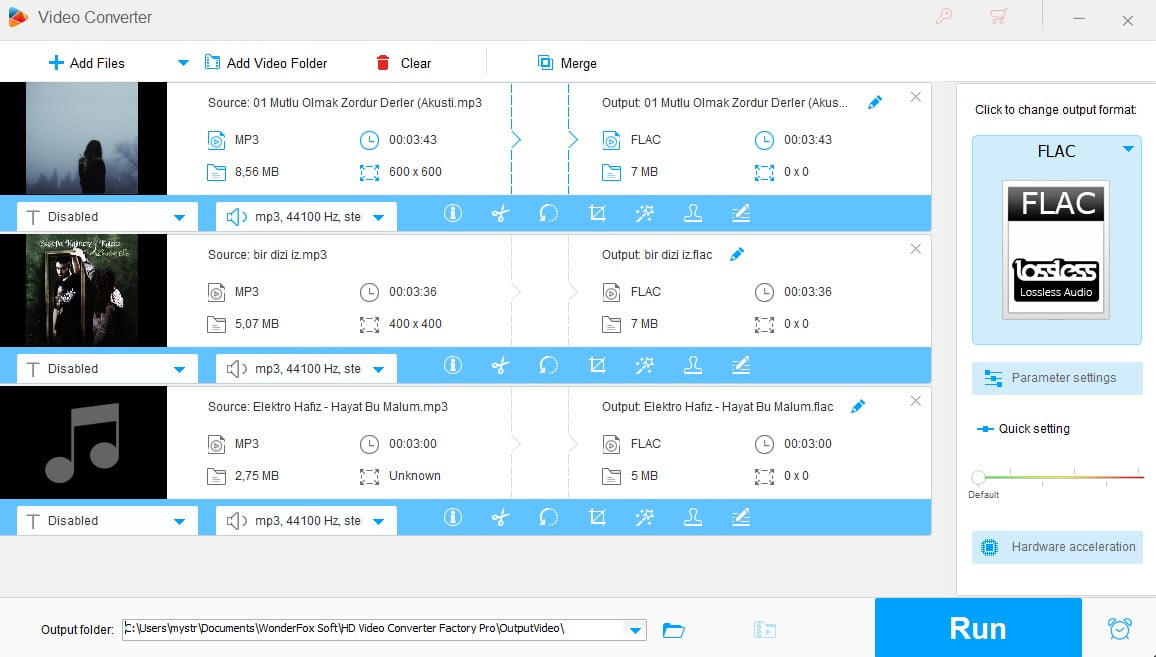Viewport: 1156px width, 657px height.
Task: Open the audio settings dropdown for bir dizi iz
Action: point(378,367)
